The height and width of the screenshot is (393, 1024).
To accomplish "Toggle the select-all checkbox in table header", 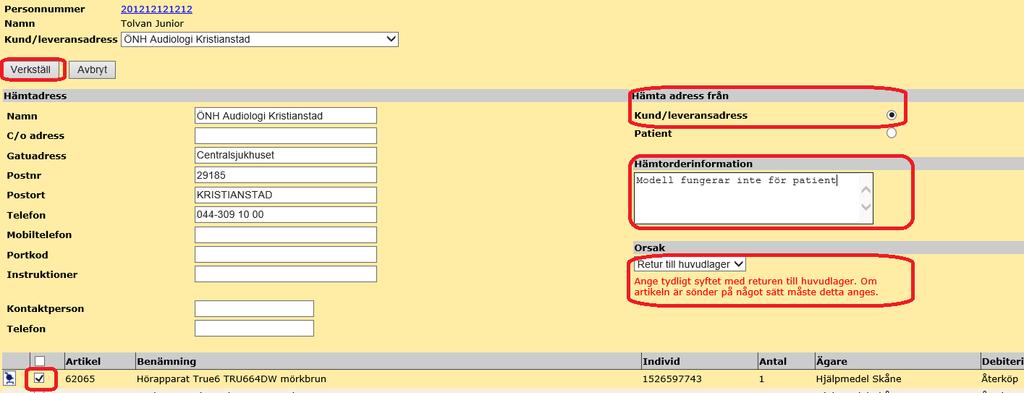I will (x=39, y=361).
